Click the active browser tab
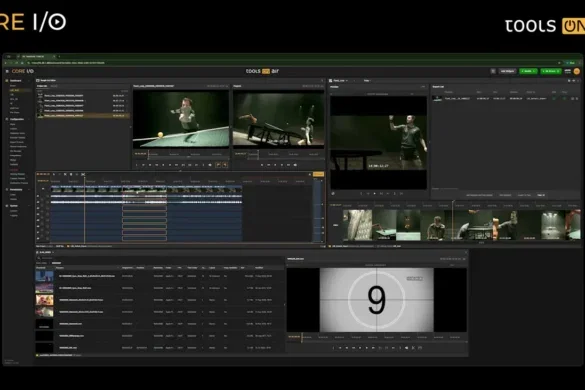 click(38, 56)
